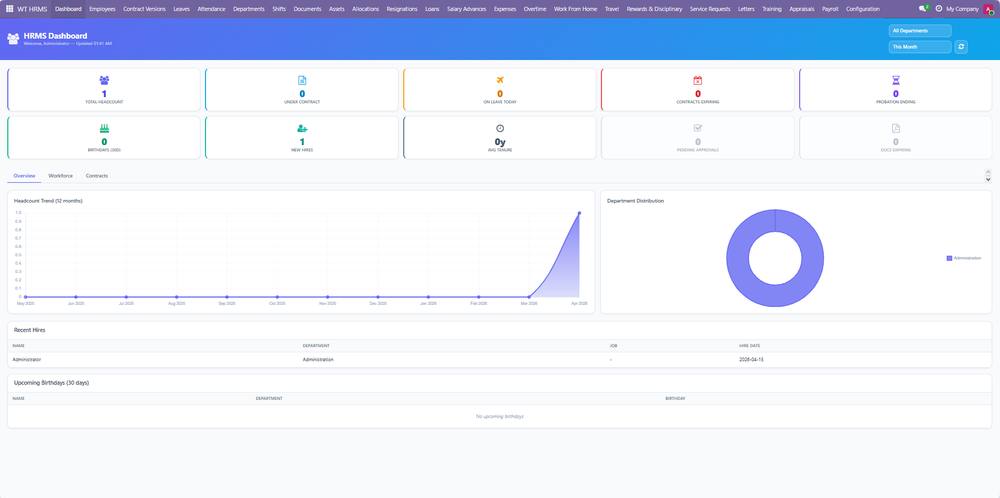The width and height of the screenshot is (1000, 498).
Task: Open the Travel menu
Action: tap(612, 9)
